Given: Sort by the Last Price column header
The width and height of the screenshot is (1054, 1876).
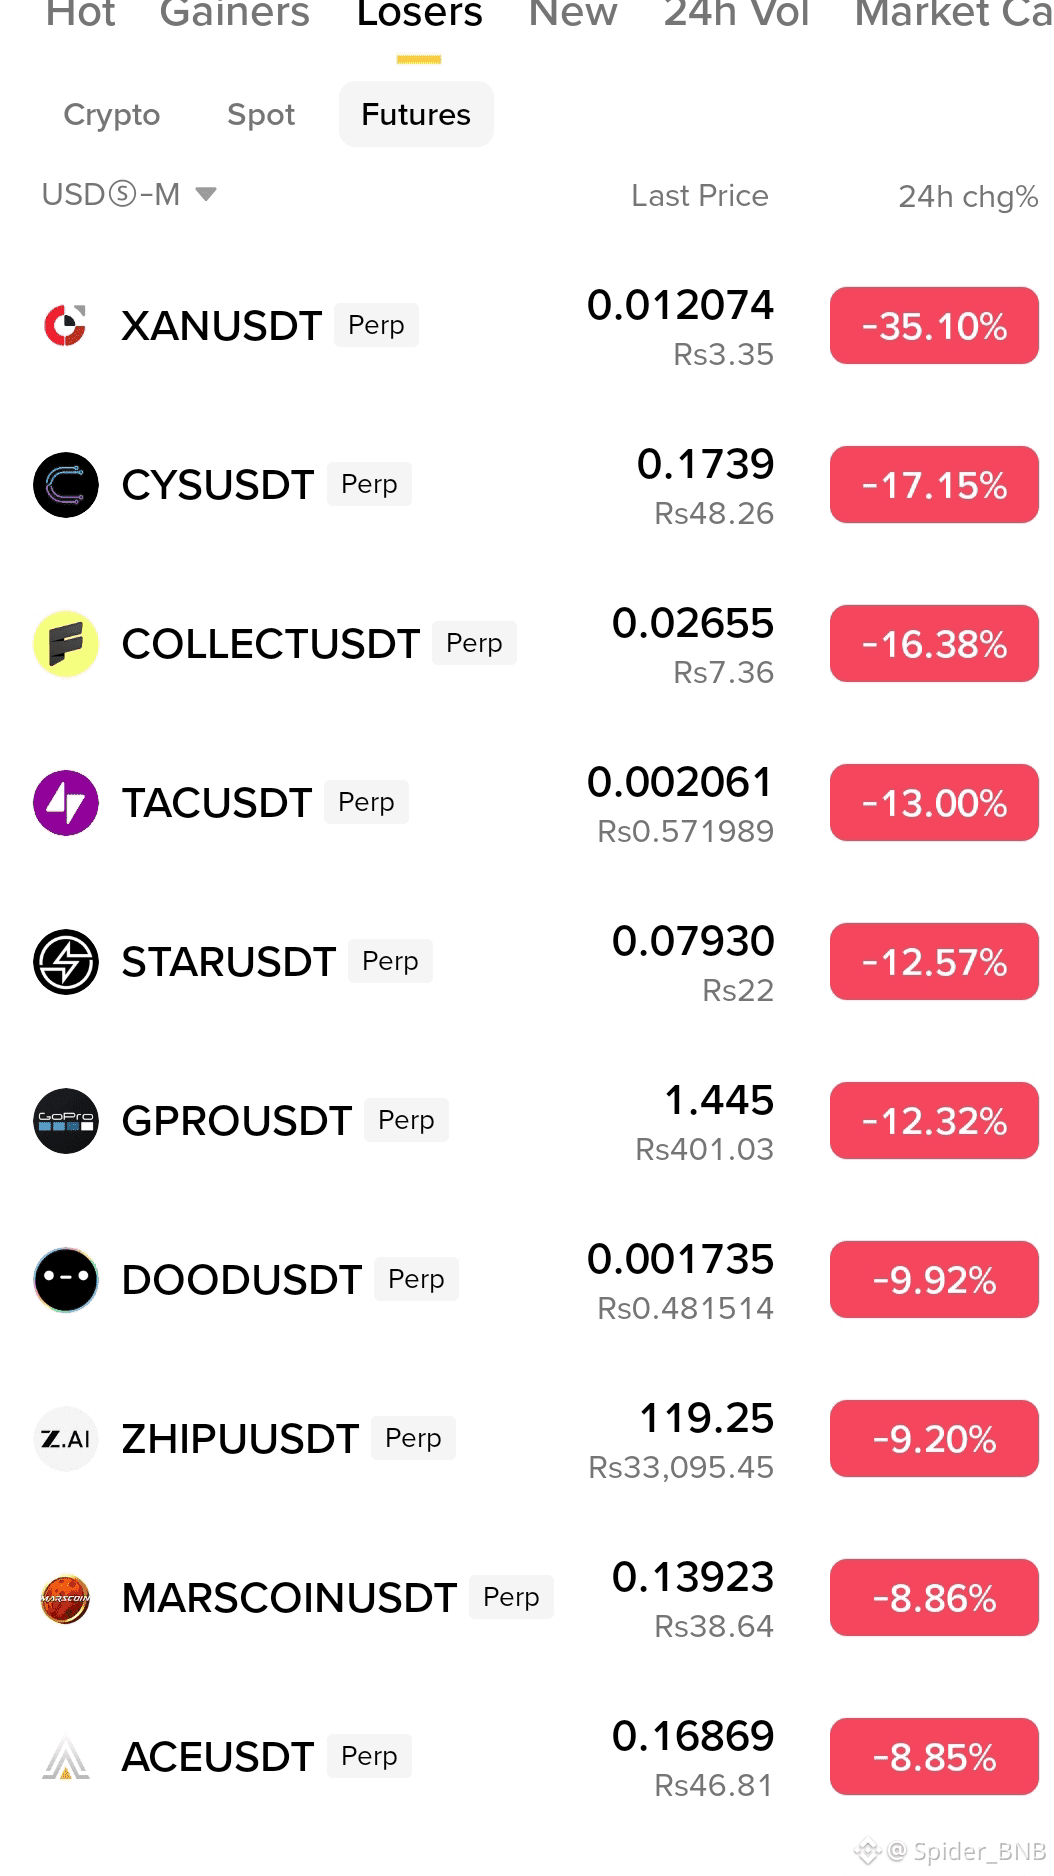Looking at the screenshot, I should (700, 196).
